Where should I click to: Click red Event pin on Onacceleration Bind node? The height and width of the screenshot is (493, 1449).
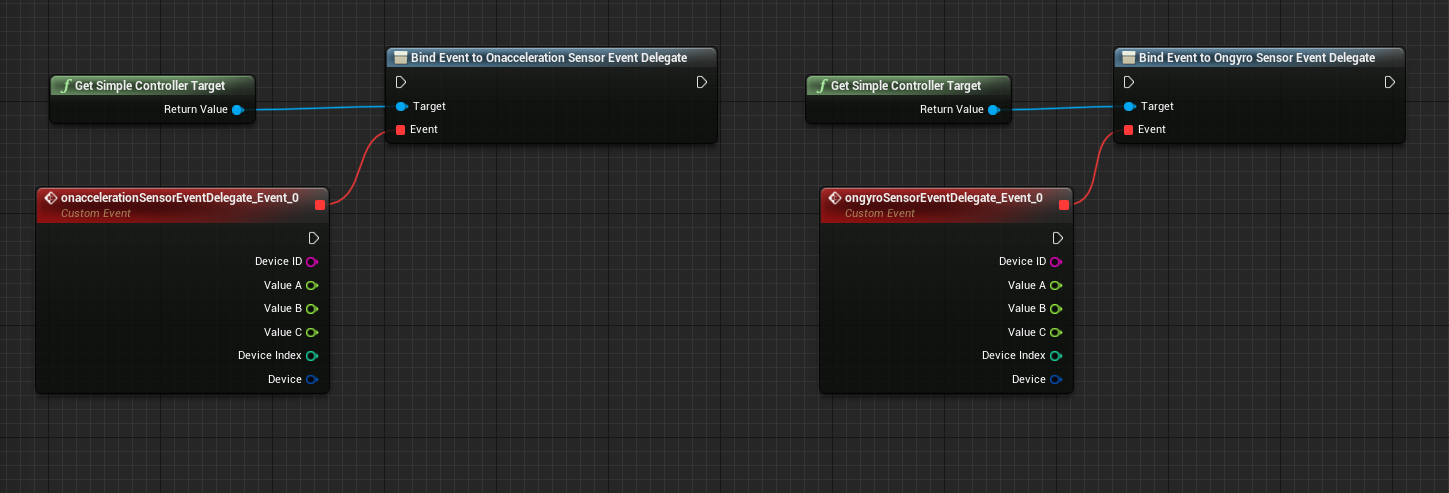[401, 130]
